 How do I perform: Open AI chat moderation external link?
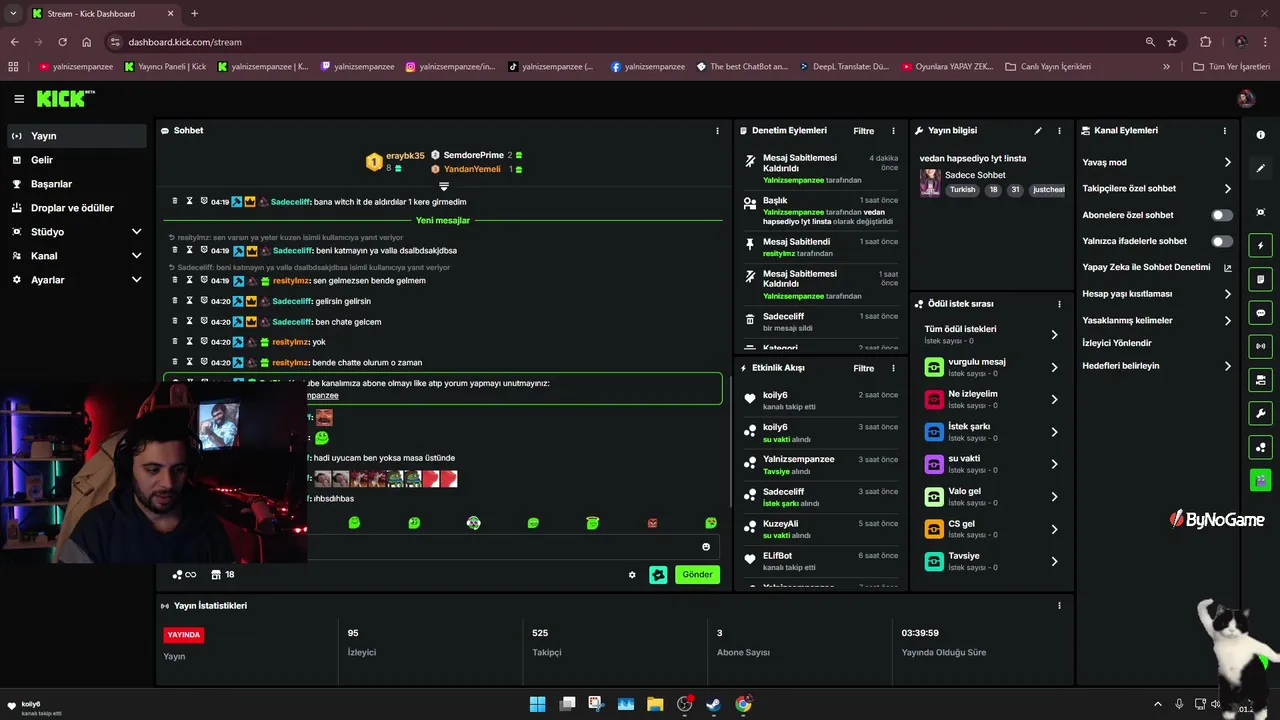pyautogui.click(x=1228, y=268)
